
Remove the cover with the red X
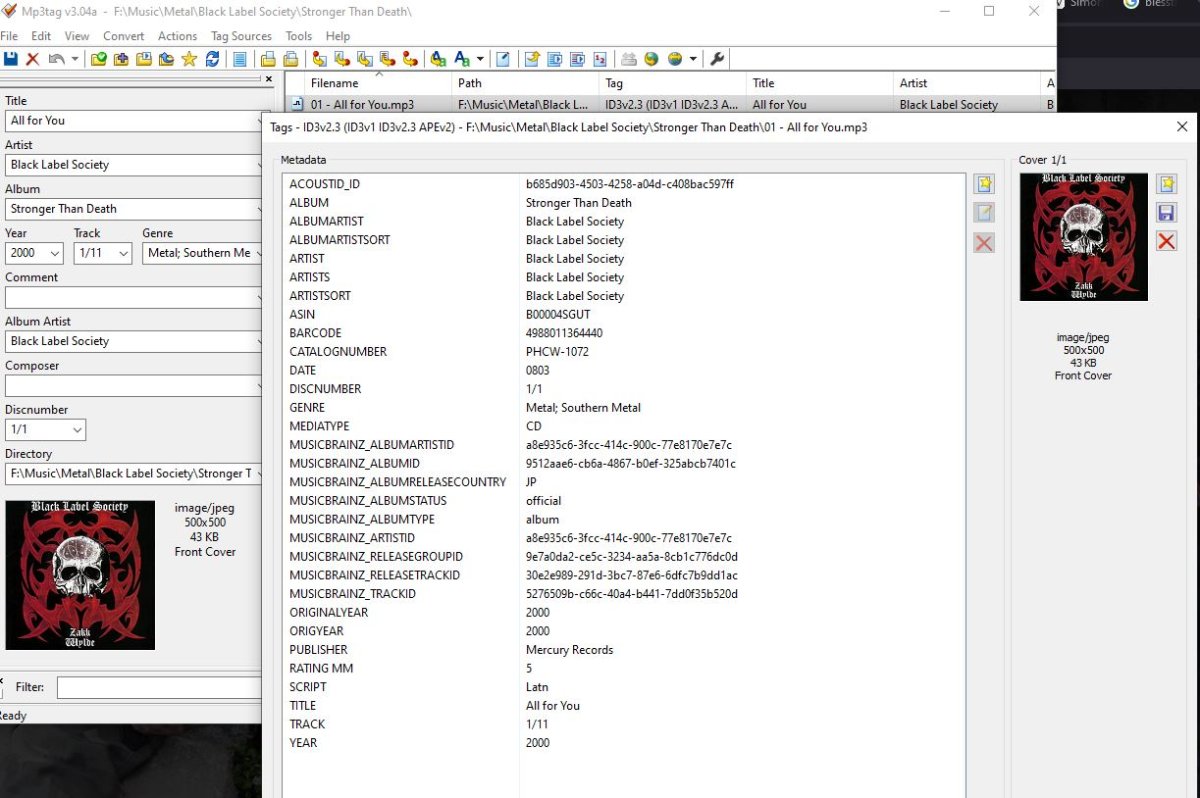pos(1166,241)
